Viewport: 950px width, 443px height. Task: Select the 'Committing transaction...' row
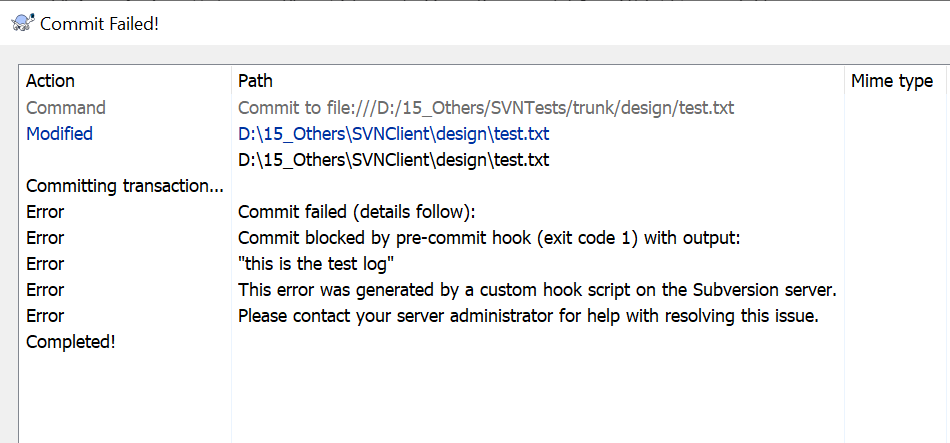[x=125, y=185]
